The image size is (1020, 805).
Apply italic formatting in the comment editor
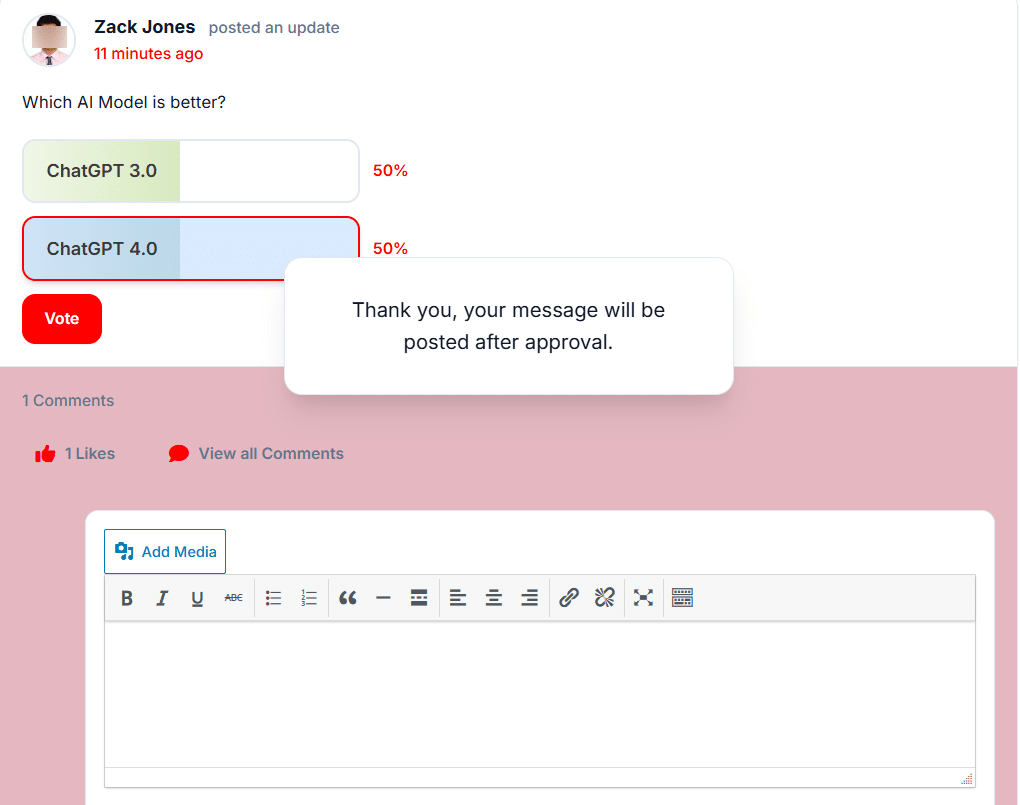tap(162, 597)
